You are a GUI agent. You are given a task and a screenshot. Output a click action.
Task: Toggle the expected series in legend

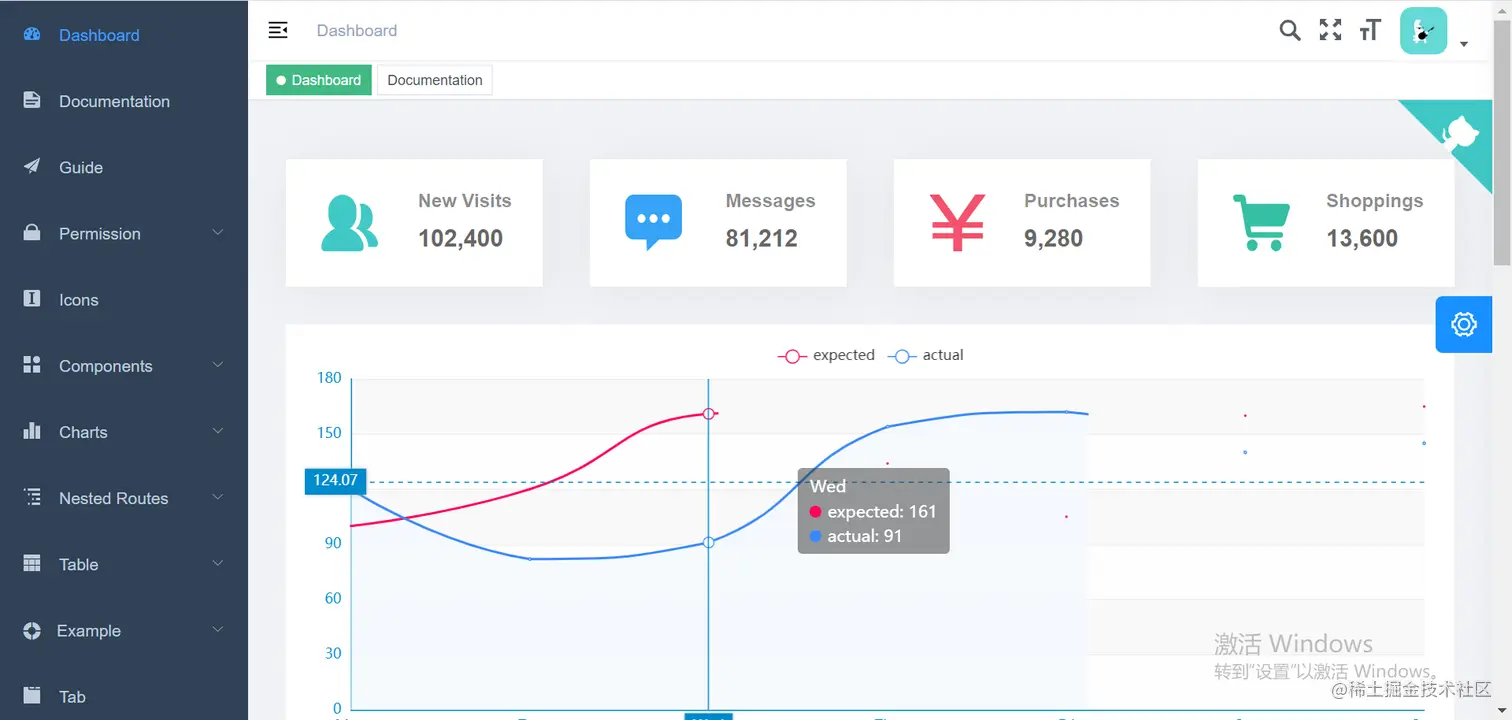[826, 355]
